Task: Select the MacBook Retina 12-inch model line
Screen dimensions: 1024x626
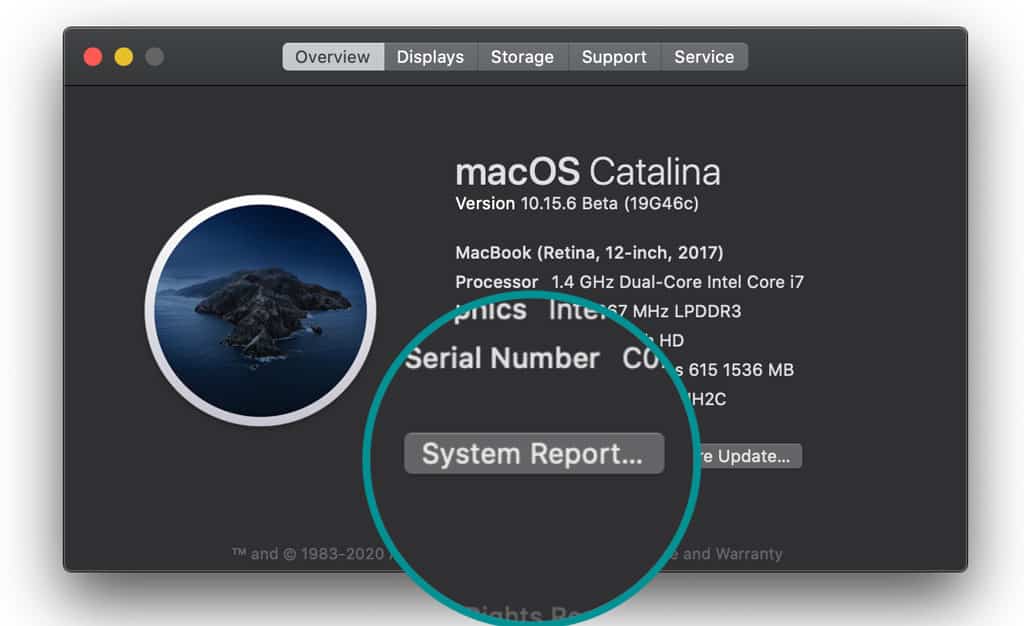Action: [x=589, y=253]
